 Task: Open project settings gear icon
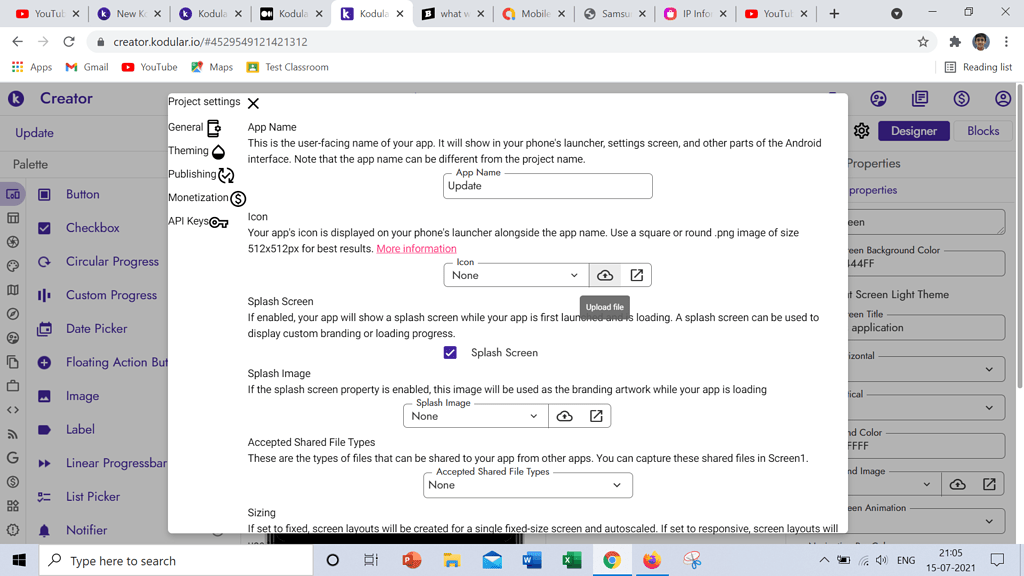pyautogui.click(x=861, y=131)
